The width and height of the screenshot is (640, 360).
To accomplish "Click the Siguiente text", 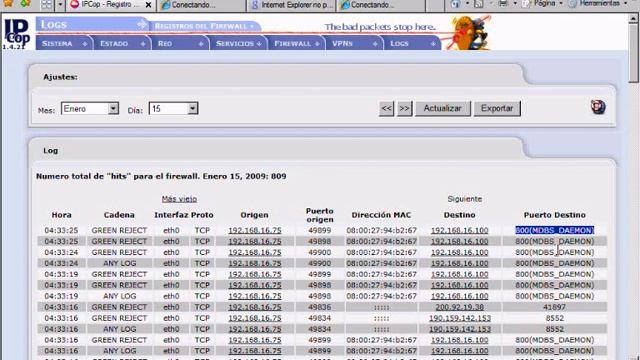I will coord(464,199).
